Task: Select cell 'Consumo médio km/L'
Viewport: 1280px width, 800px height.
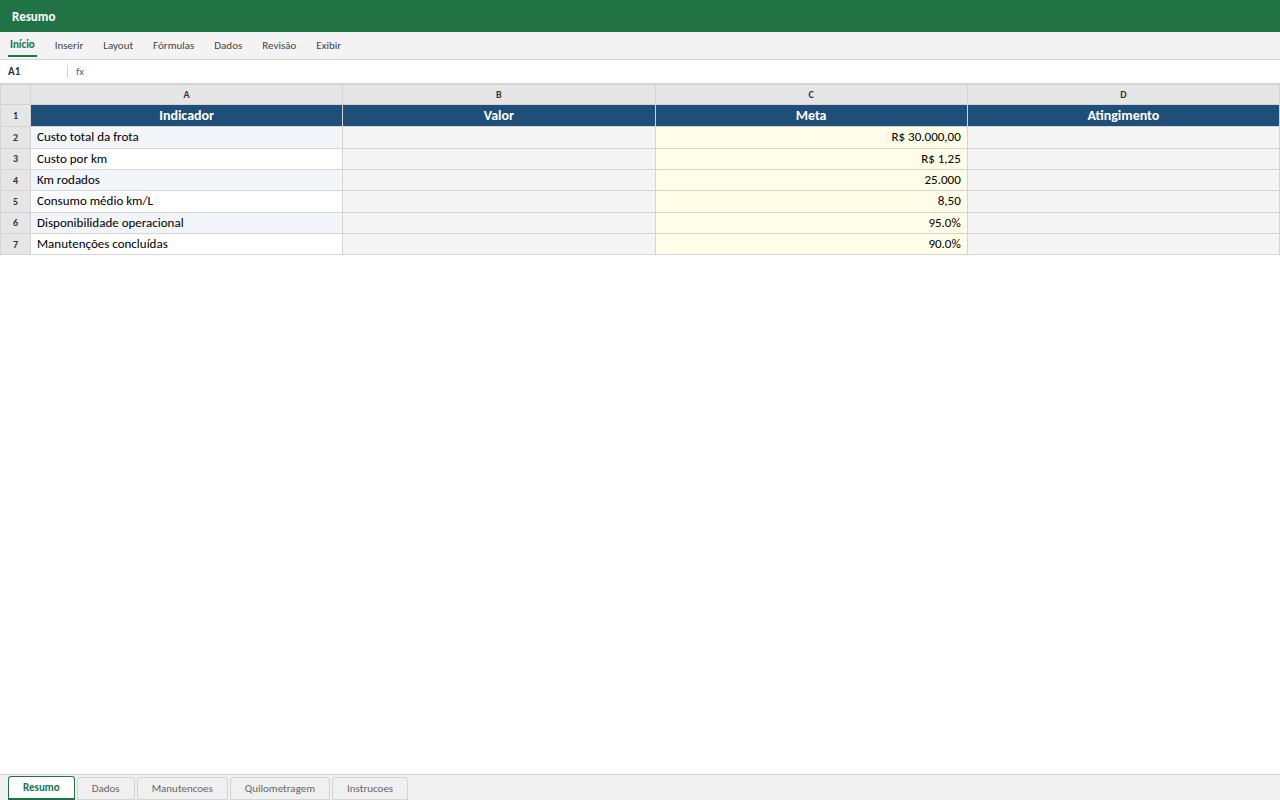Action: click(186, 201)
